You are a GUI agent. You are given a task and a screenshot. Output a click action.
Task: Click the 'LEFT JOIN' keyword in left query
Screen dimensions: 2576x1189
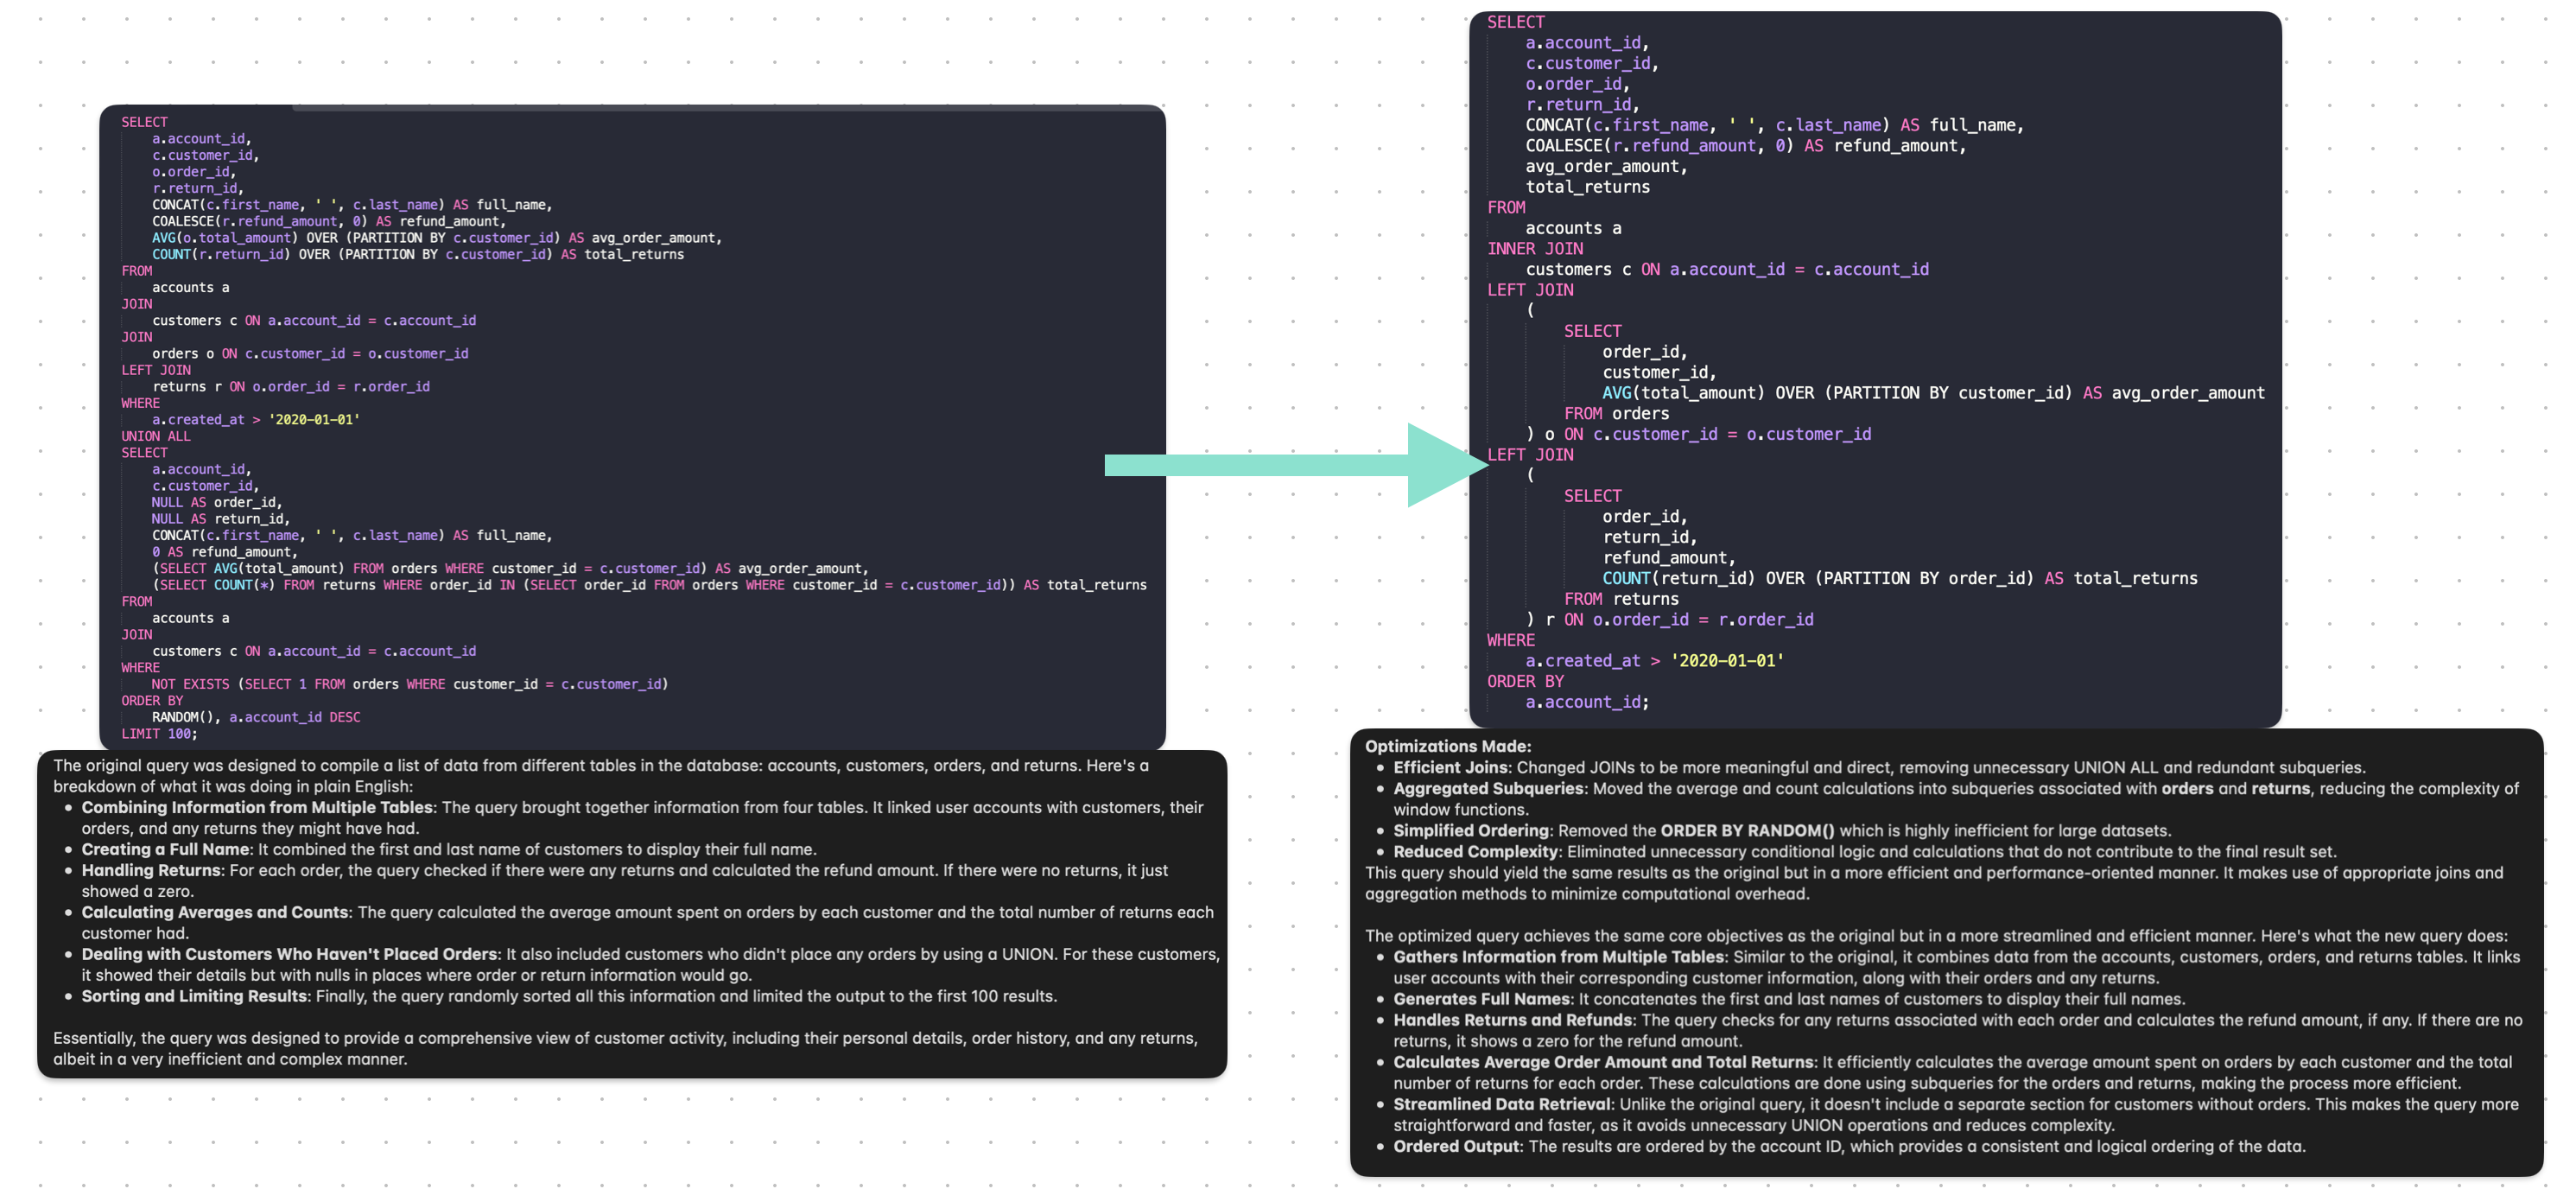(156, 370)
